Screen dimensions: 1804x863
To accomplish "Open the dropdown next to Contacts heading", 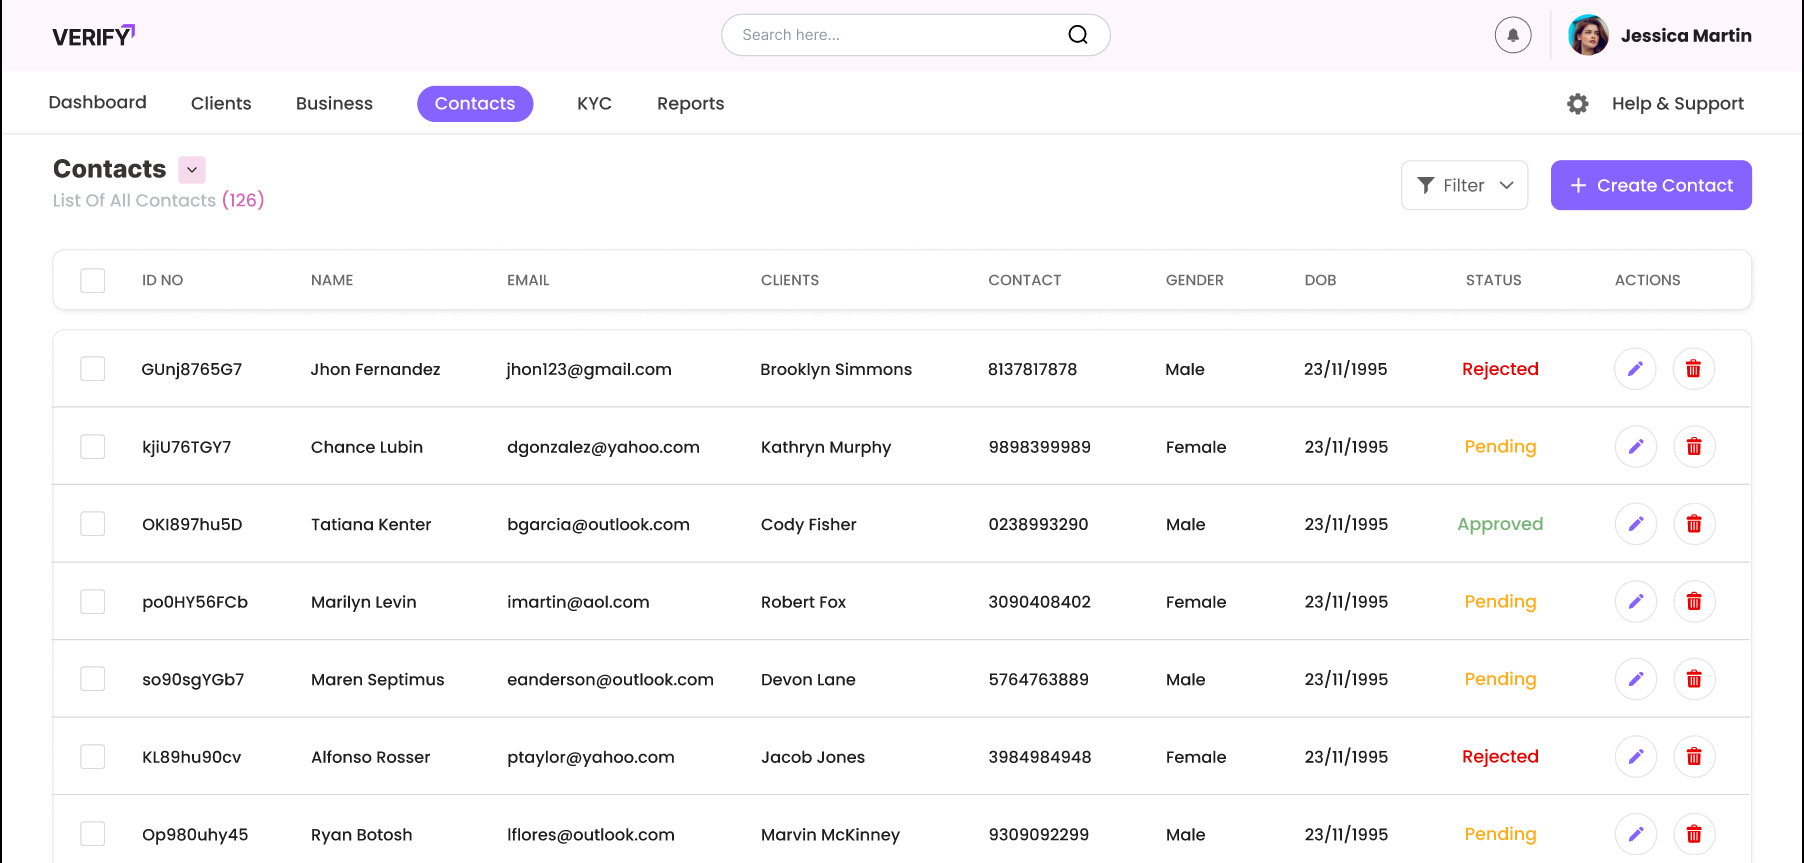I will click(x=192, y=170).
